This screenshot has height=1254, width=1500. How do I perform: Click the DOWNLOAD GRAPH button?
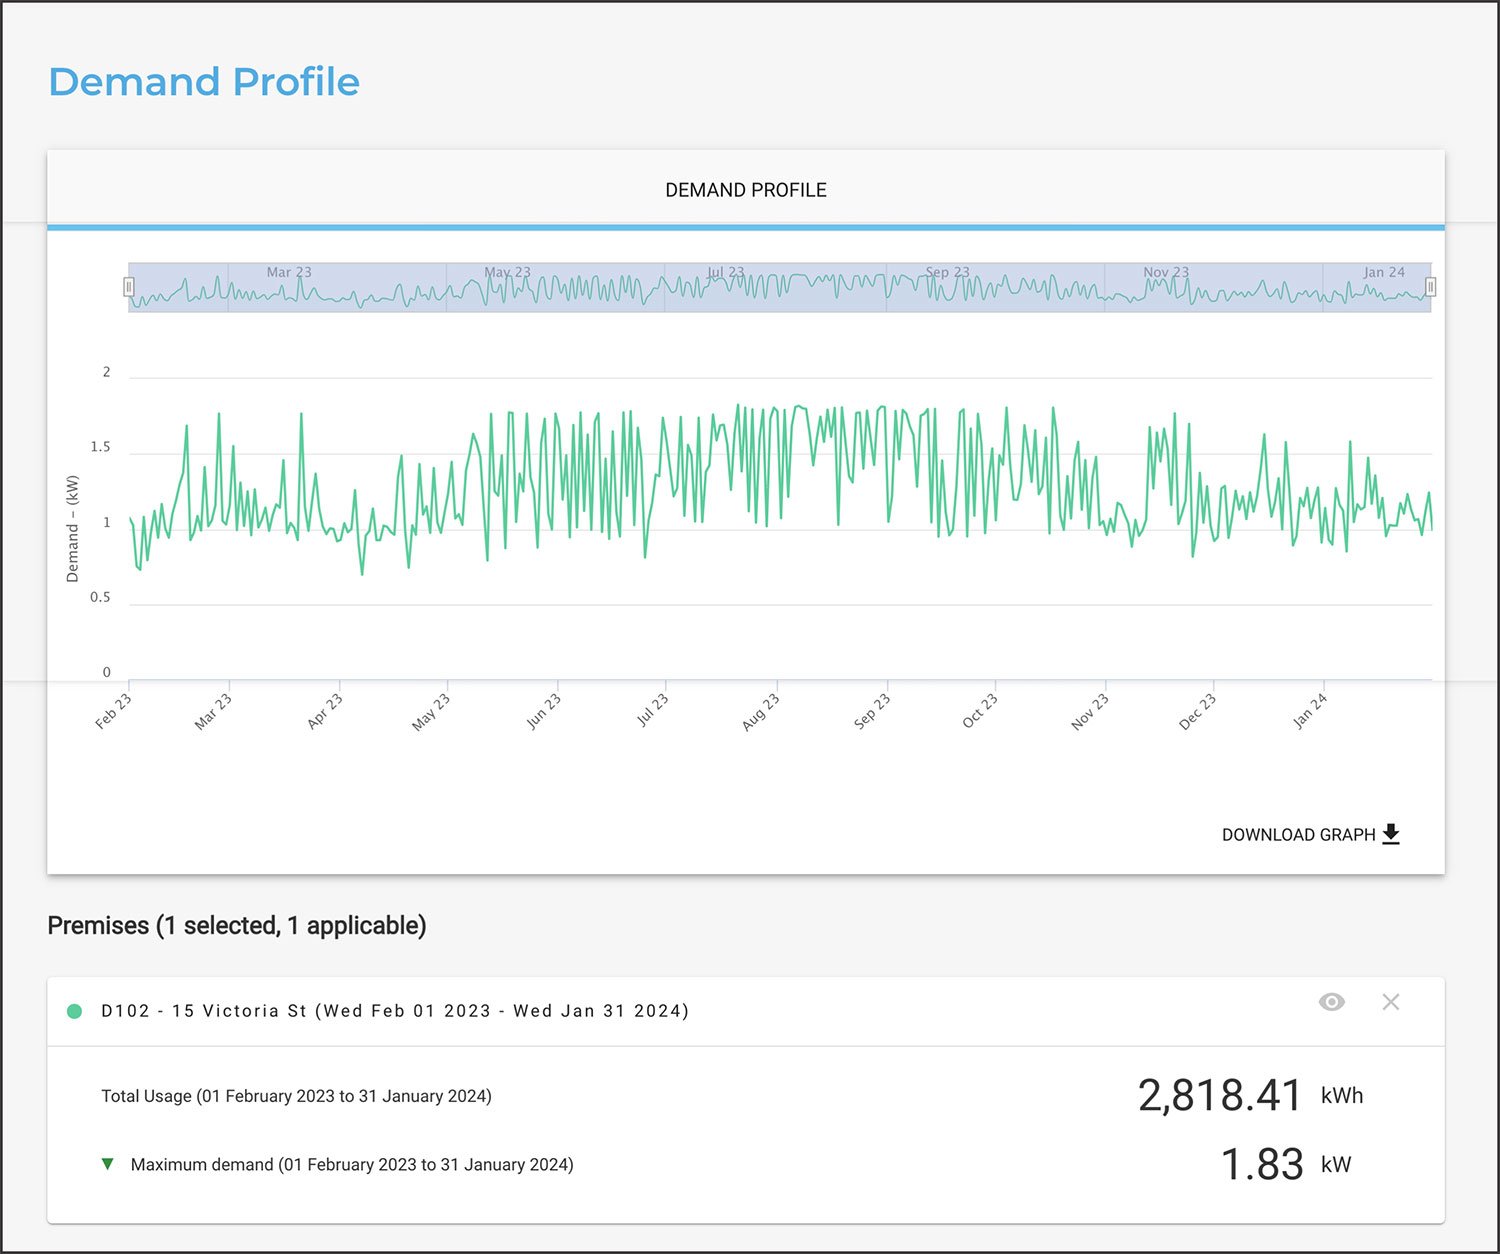[x=1311, y=835]
